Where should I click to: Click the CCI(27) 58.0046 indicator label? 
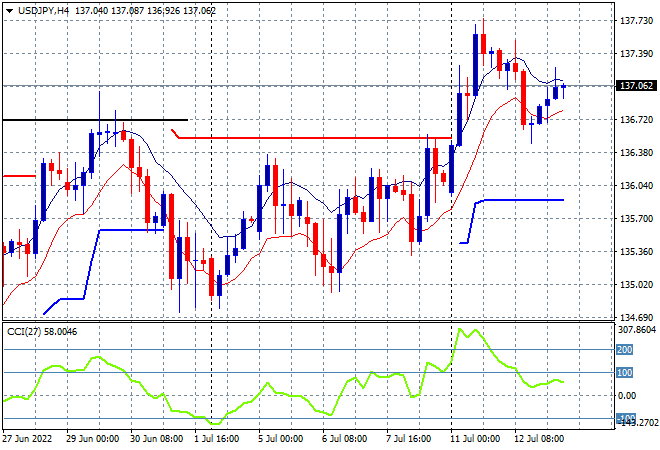(42, 332)
